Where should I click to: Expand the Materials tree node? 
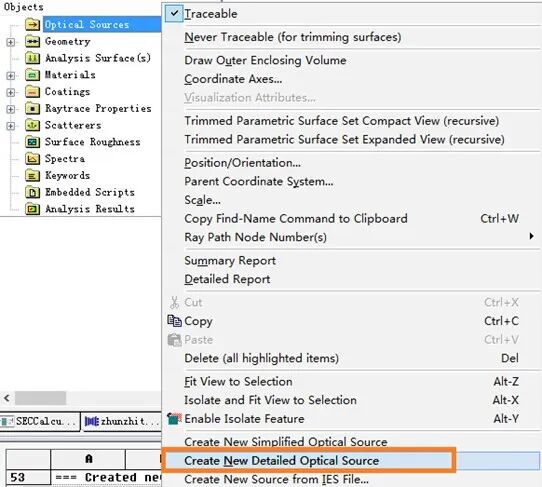[x=11, y=76]
